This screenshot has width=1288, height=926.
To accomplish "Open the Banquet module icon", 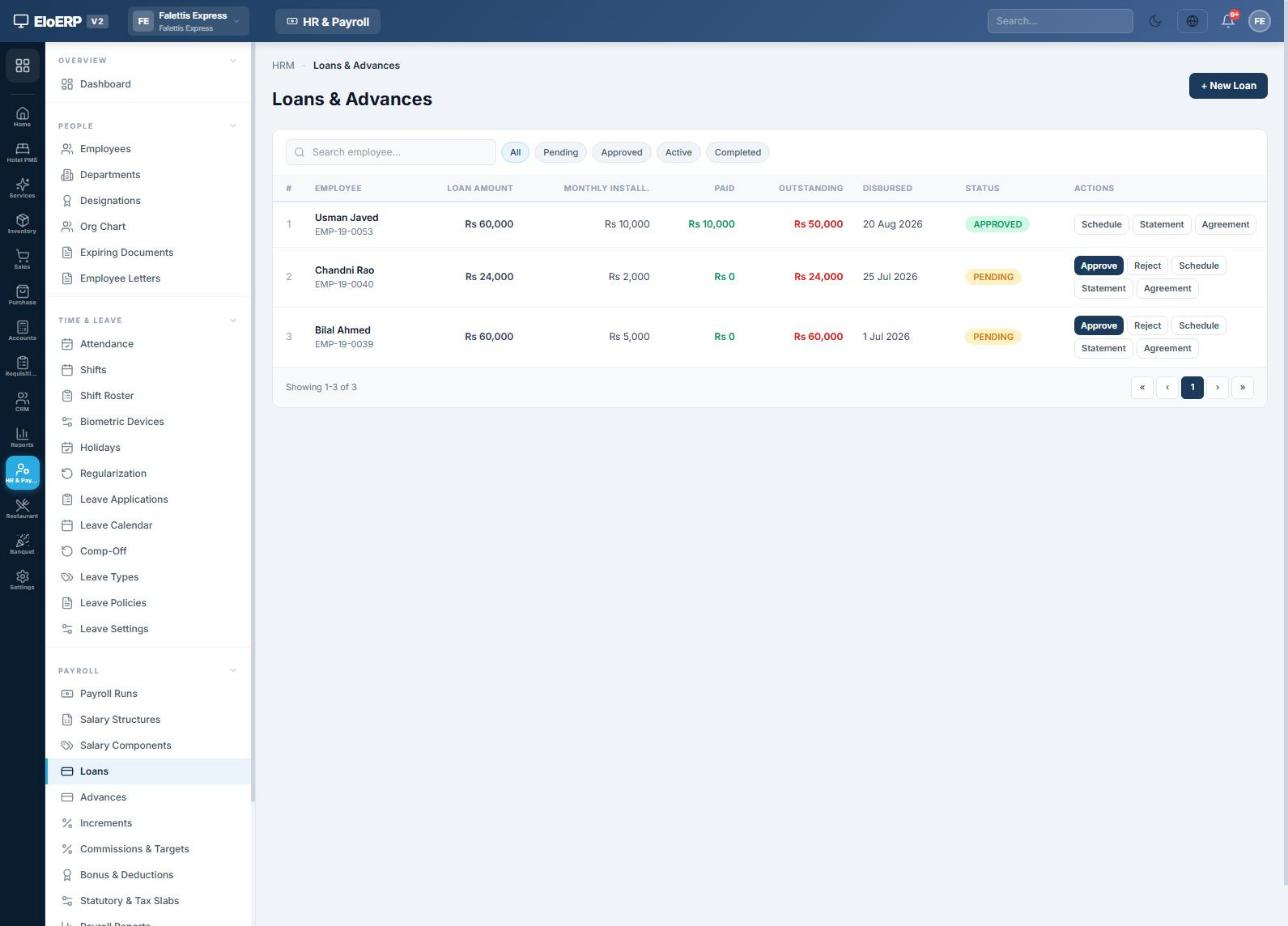I will 22,545.
